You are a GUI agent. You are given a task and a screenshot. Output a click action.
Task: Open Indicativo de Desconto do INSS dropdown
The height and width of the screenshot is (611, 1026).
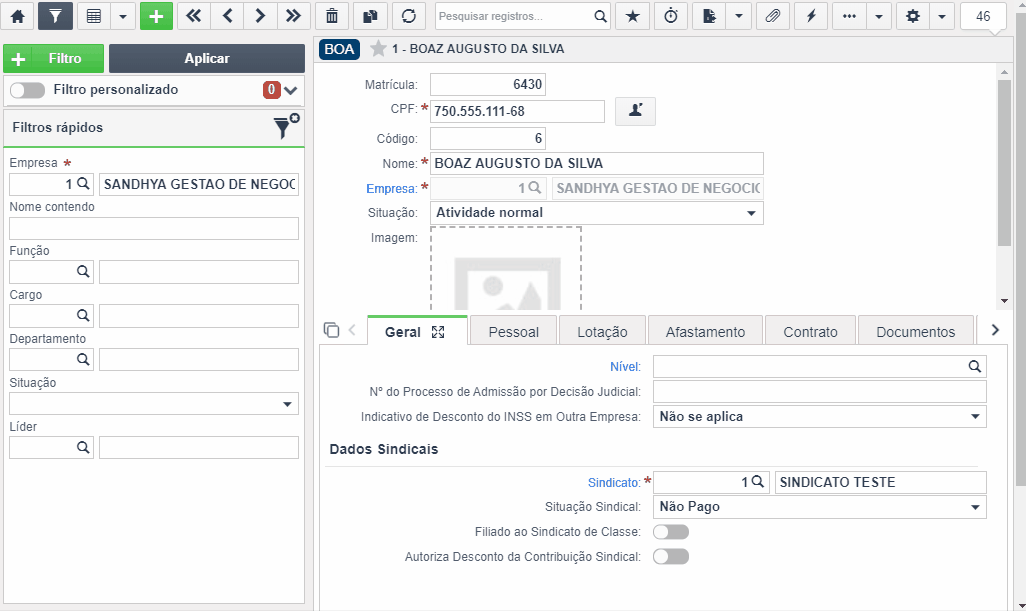820,417
